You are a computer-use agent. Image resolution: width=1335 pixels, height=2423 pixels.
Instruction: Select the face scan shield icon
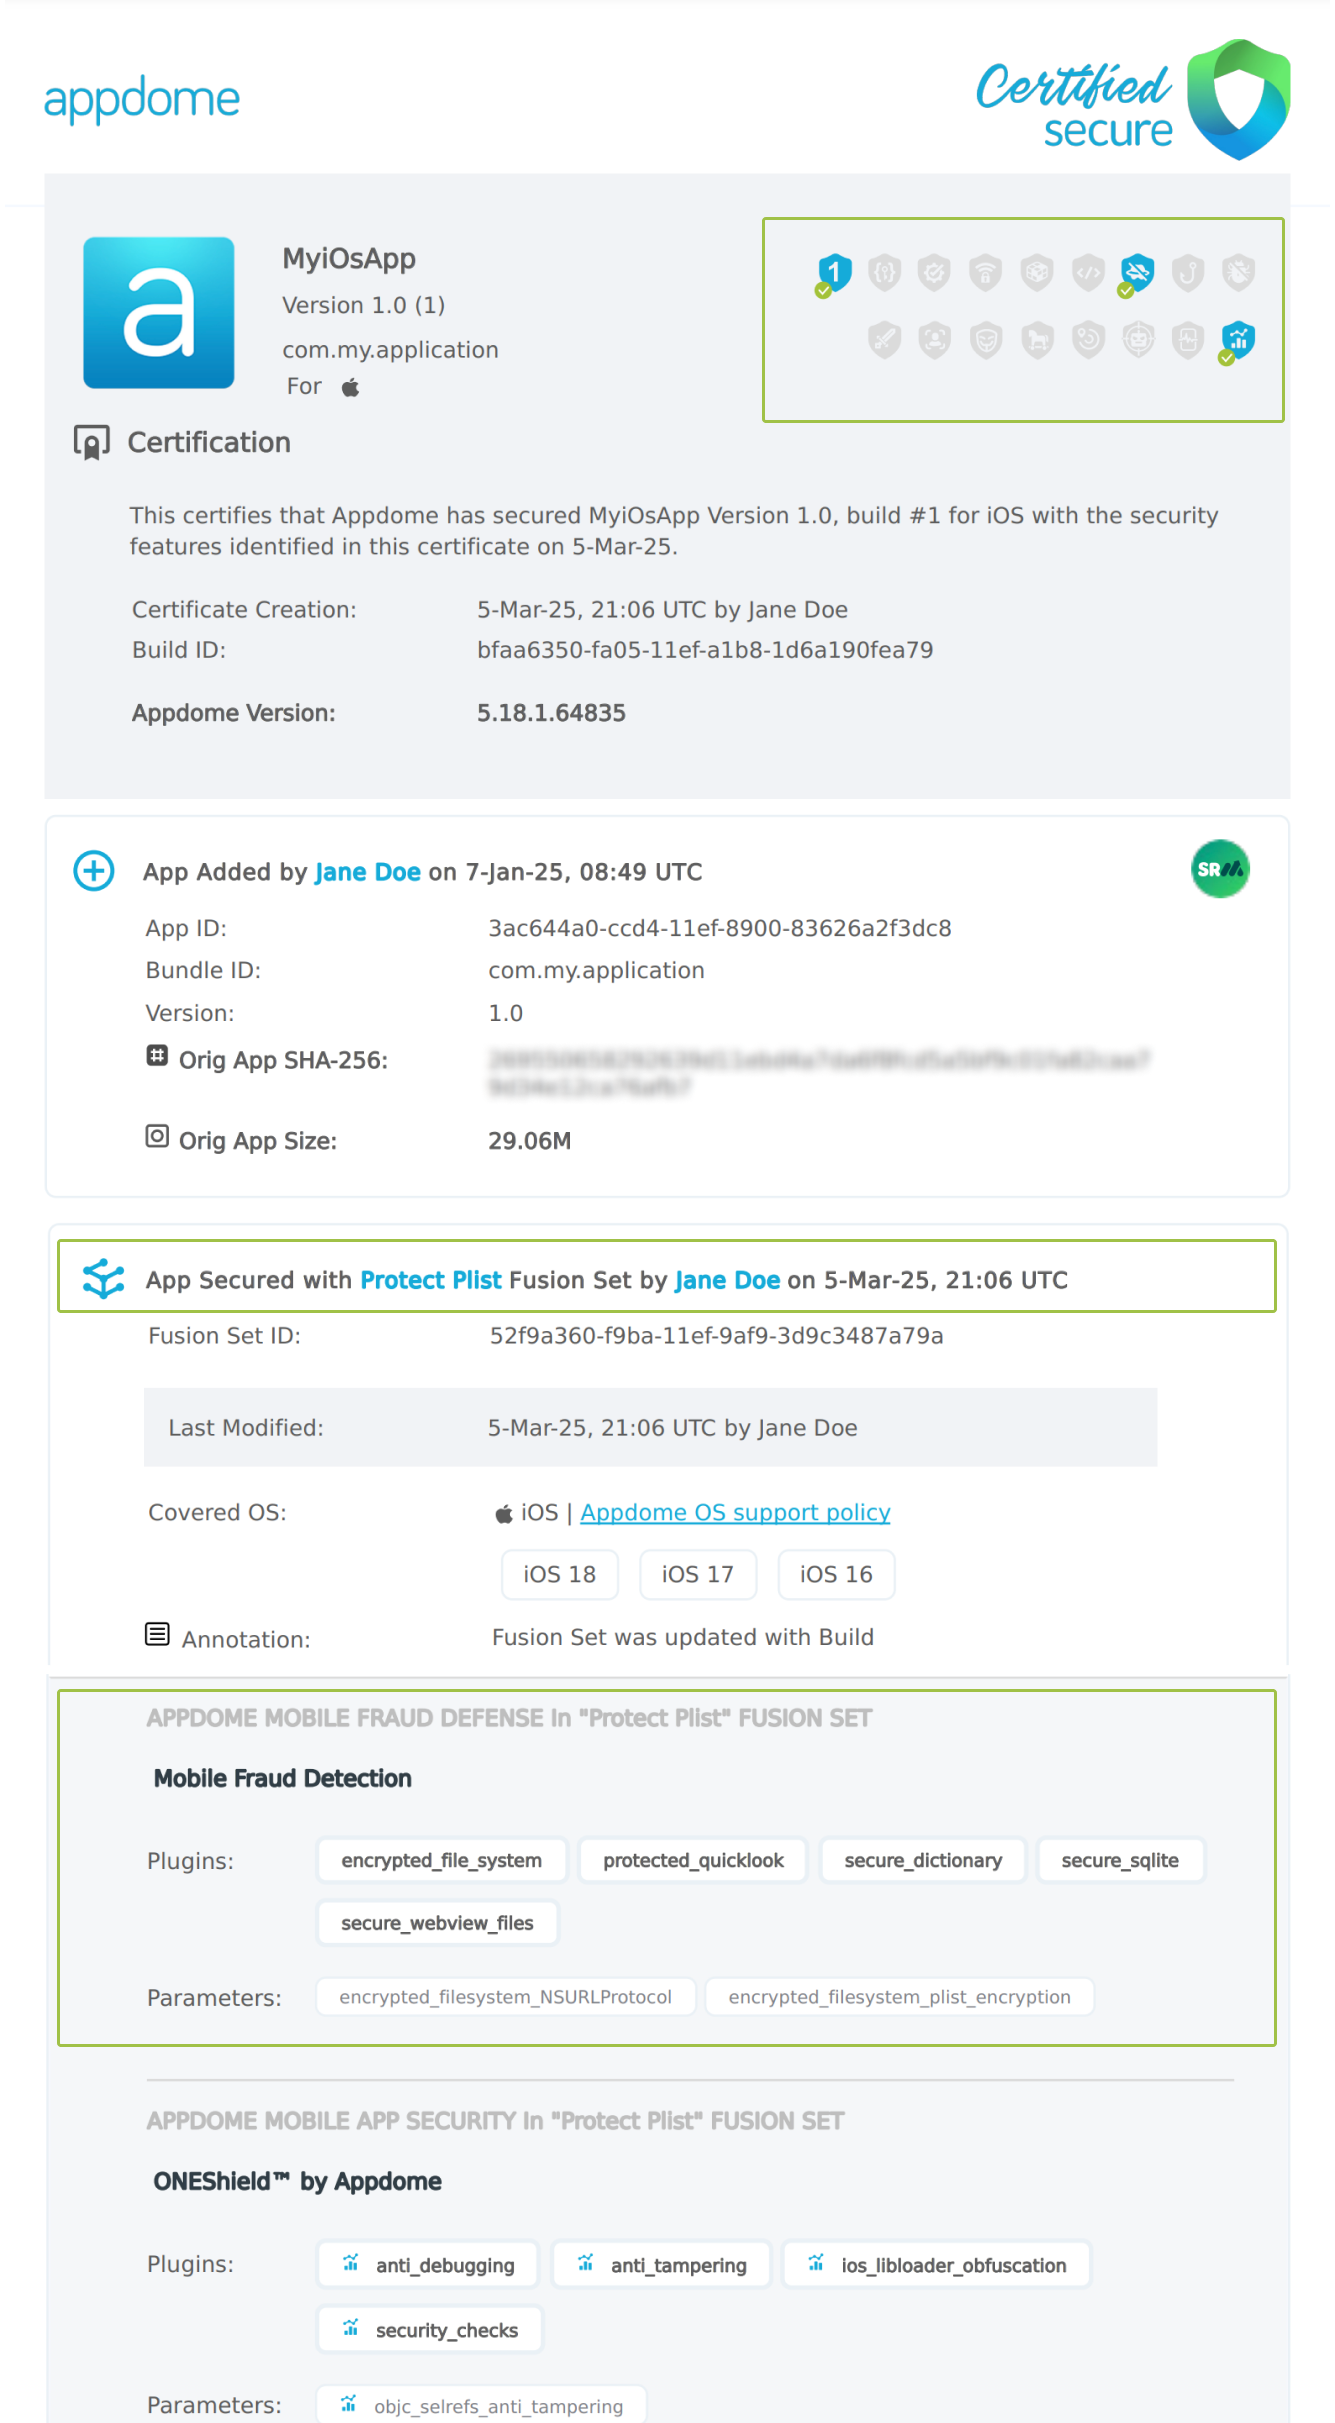click(935, 340)
